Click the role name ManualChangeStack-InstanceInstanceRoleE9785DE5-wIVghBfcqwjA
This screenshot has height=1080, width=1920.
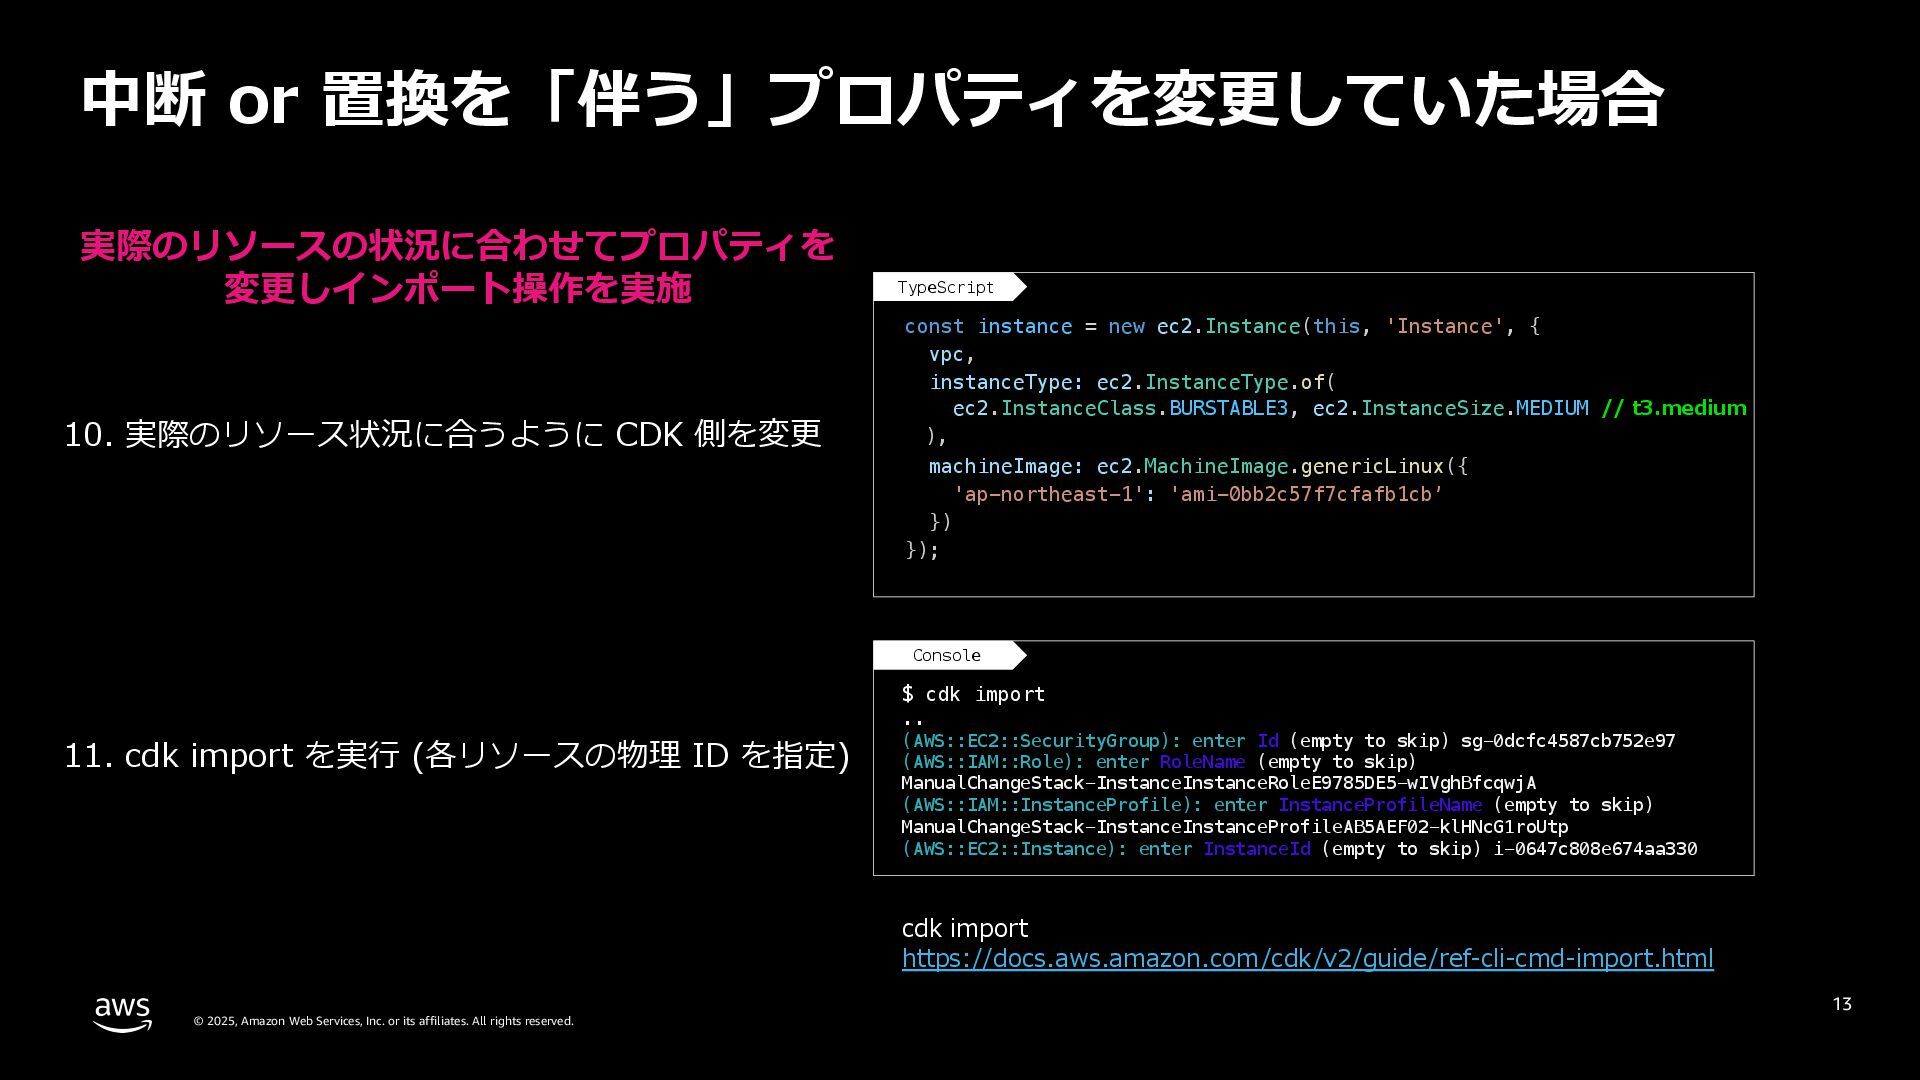coord(1218,783)
